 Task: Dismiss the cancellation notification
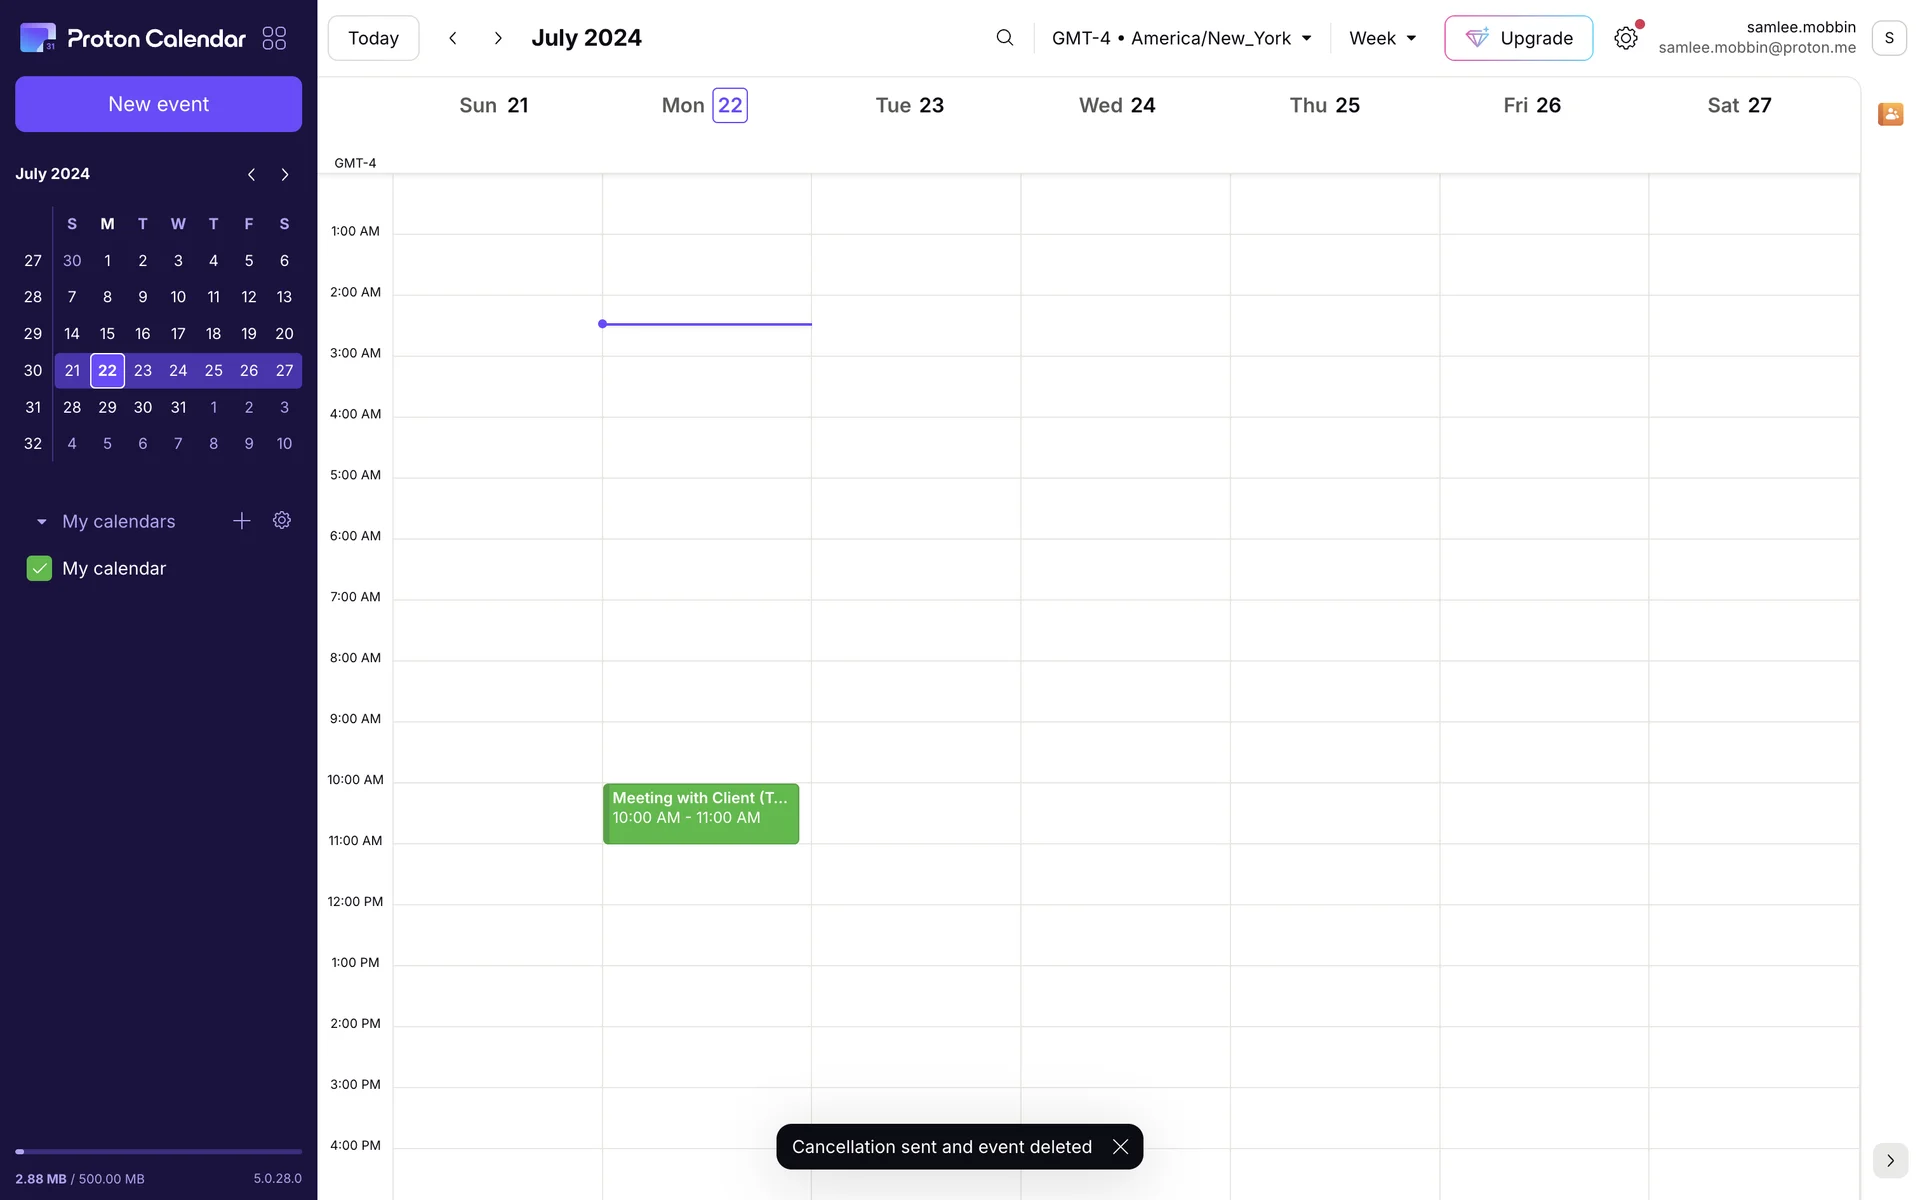tap(1120, 1147)
